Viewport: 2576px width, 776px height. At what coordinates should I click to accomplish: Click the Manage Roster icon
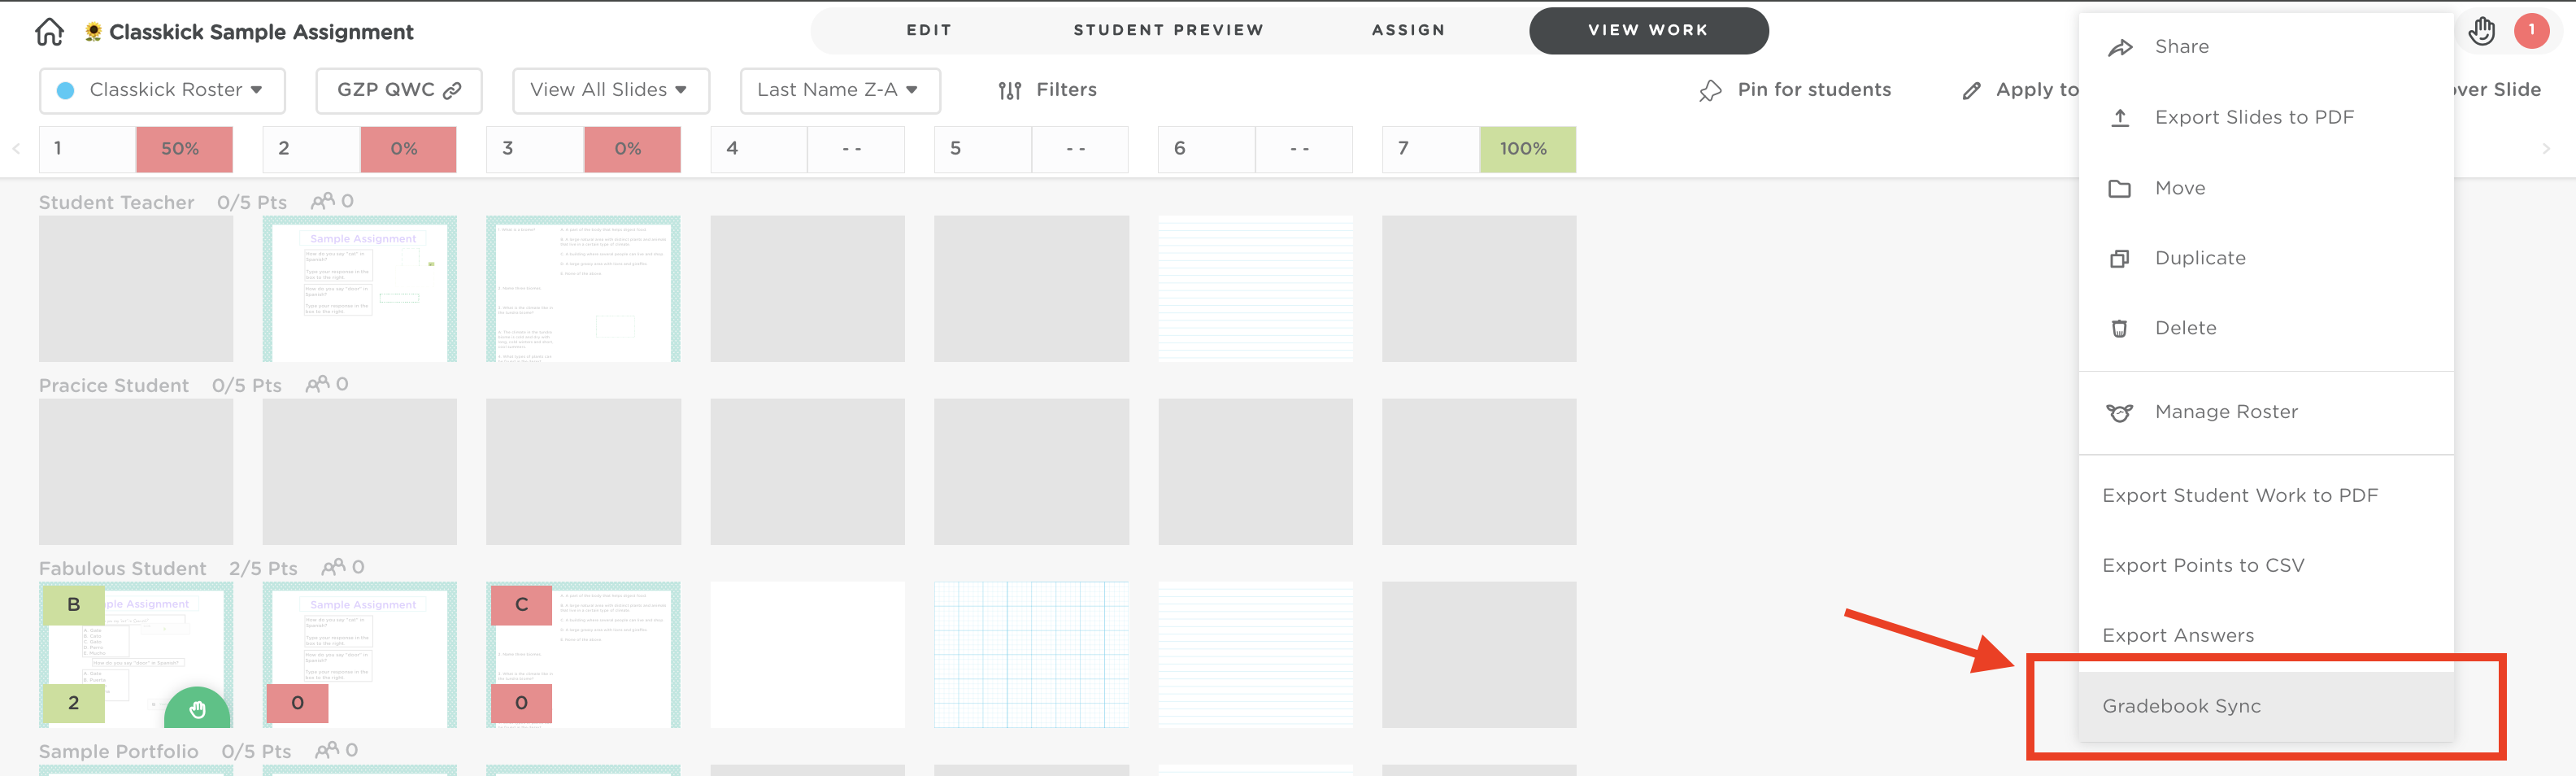coord(2120,412)
